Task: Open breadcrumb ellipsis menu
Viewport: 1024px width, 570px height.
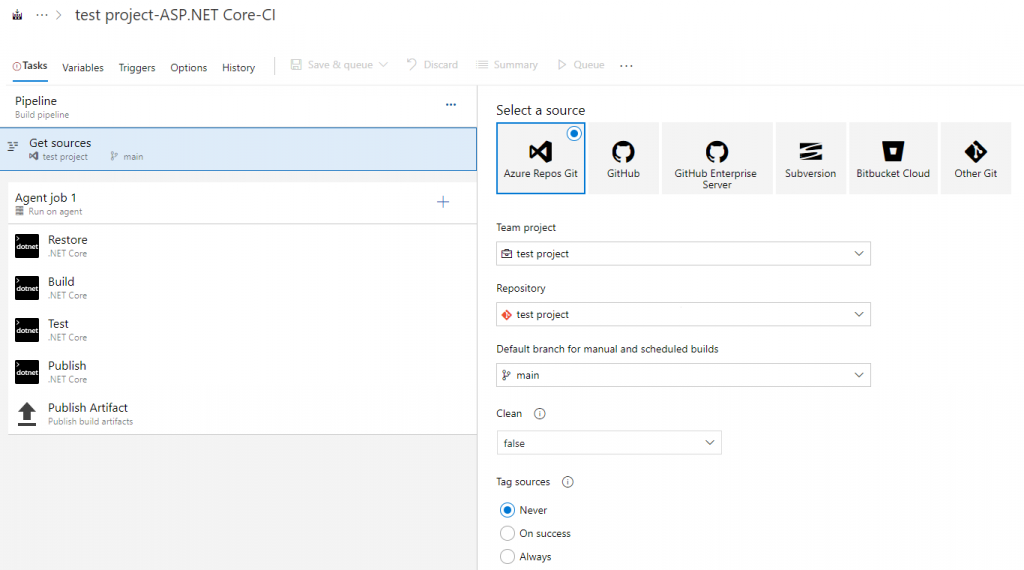Action: 42,15
